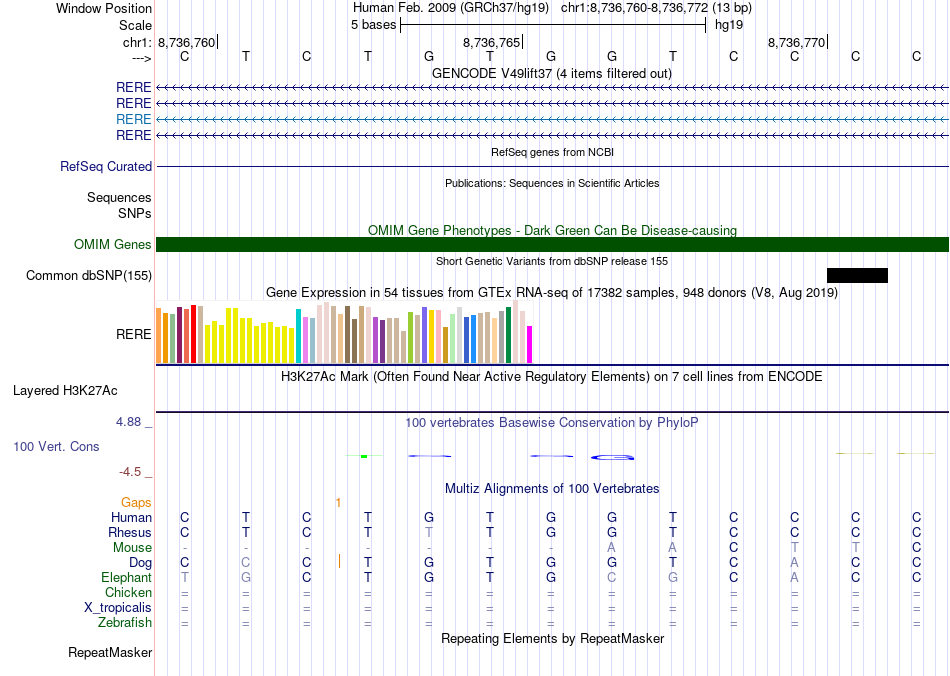
Task: Select the Elephant species label
Action: coord(126,578)
